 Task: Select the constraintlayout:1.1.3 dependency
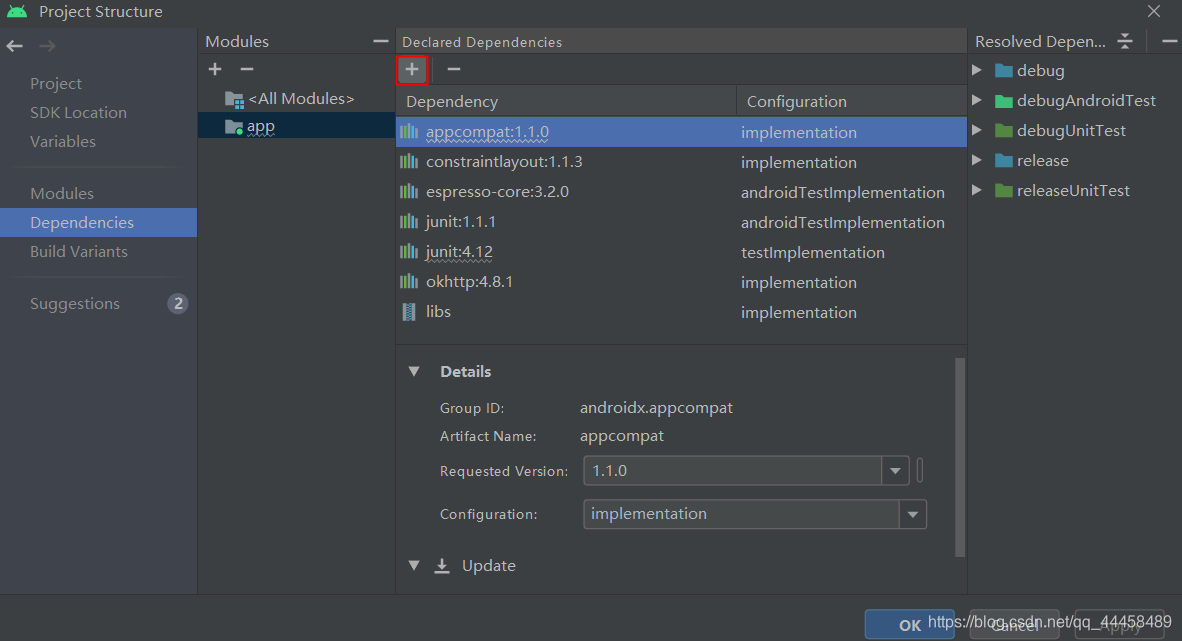(681, 162)
